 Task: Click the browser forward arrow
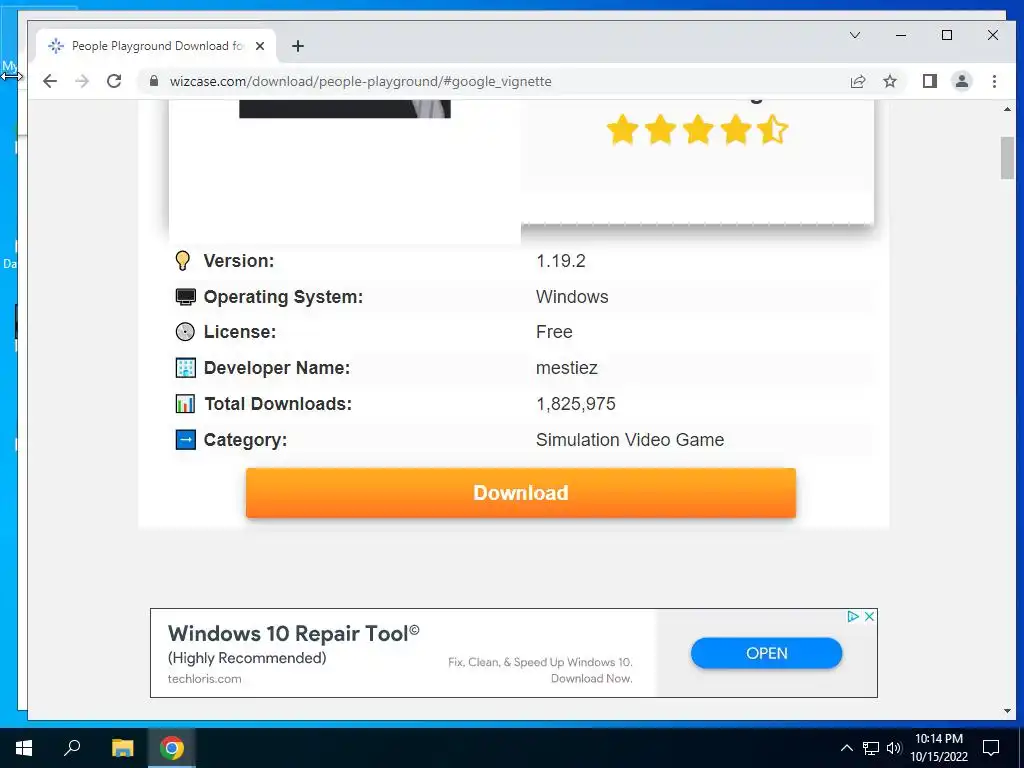coord(82,81)
